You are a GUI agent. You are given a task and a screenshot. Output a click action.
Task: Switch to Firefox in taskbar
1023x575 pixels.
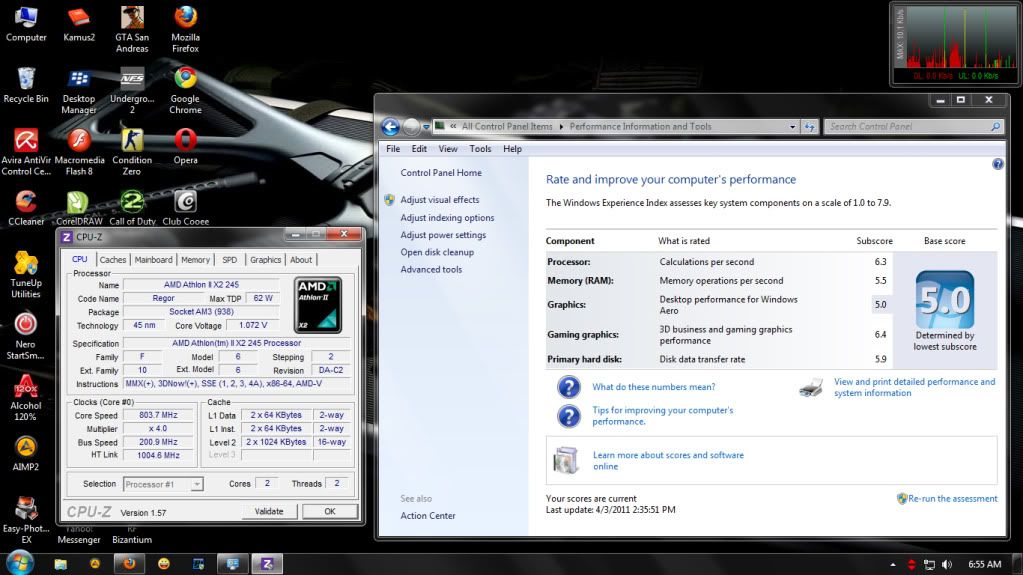pos(129,564)
